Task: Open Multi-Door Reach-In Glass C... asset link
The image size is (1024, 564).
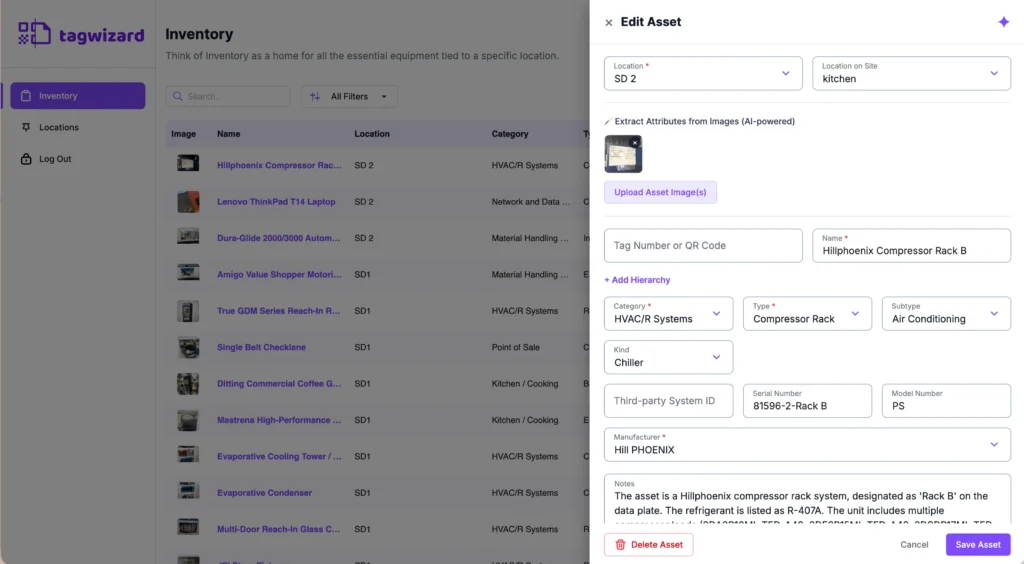Action: tap(278, 529)
